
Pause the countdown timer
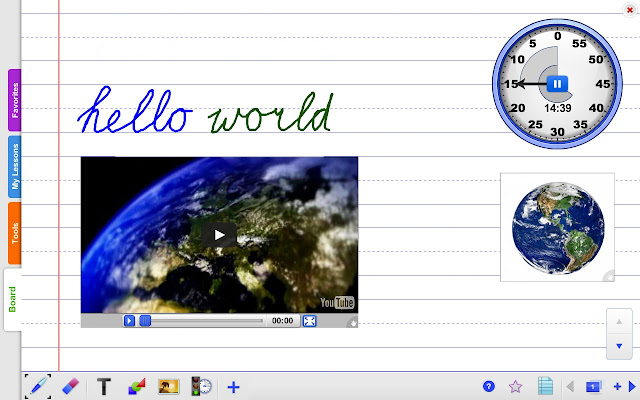click(x=557, y=84)
